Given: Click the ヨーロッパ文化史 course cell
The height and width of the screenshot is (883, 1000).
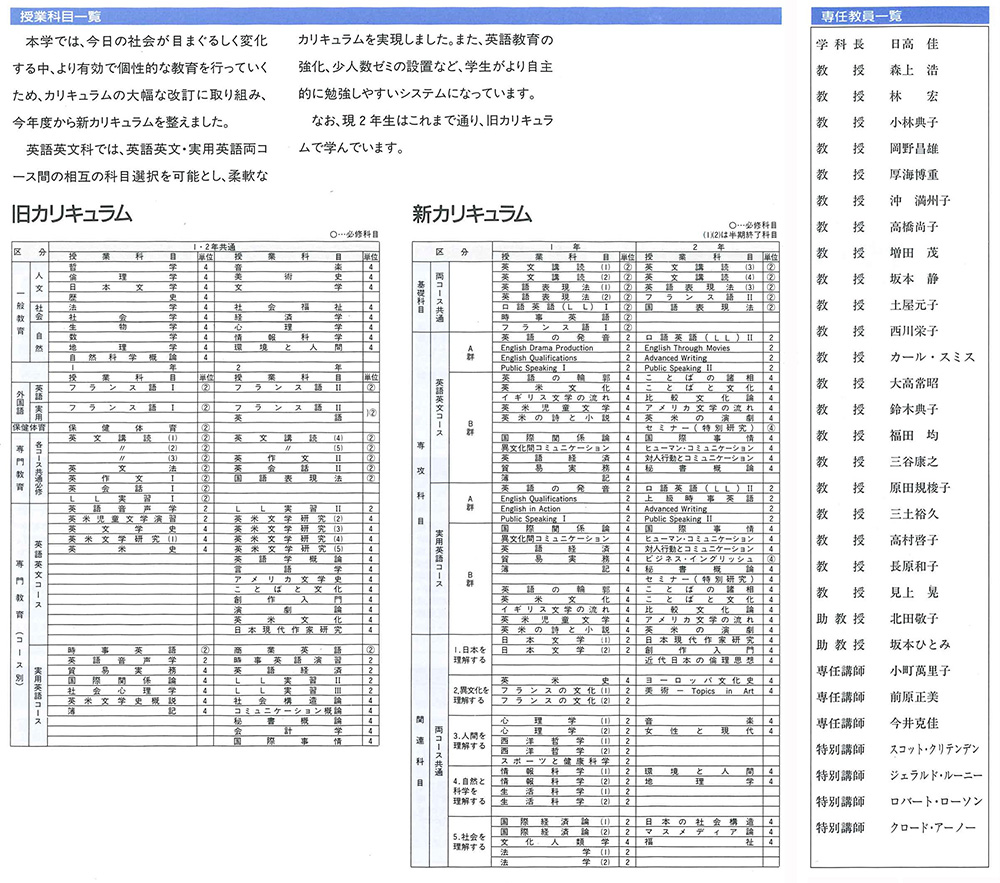Looking at the screenshot, I should [699, 681].
